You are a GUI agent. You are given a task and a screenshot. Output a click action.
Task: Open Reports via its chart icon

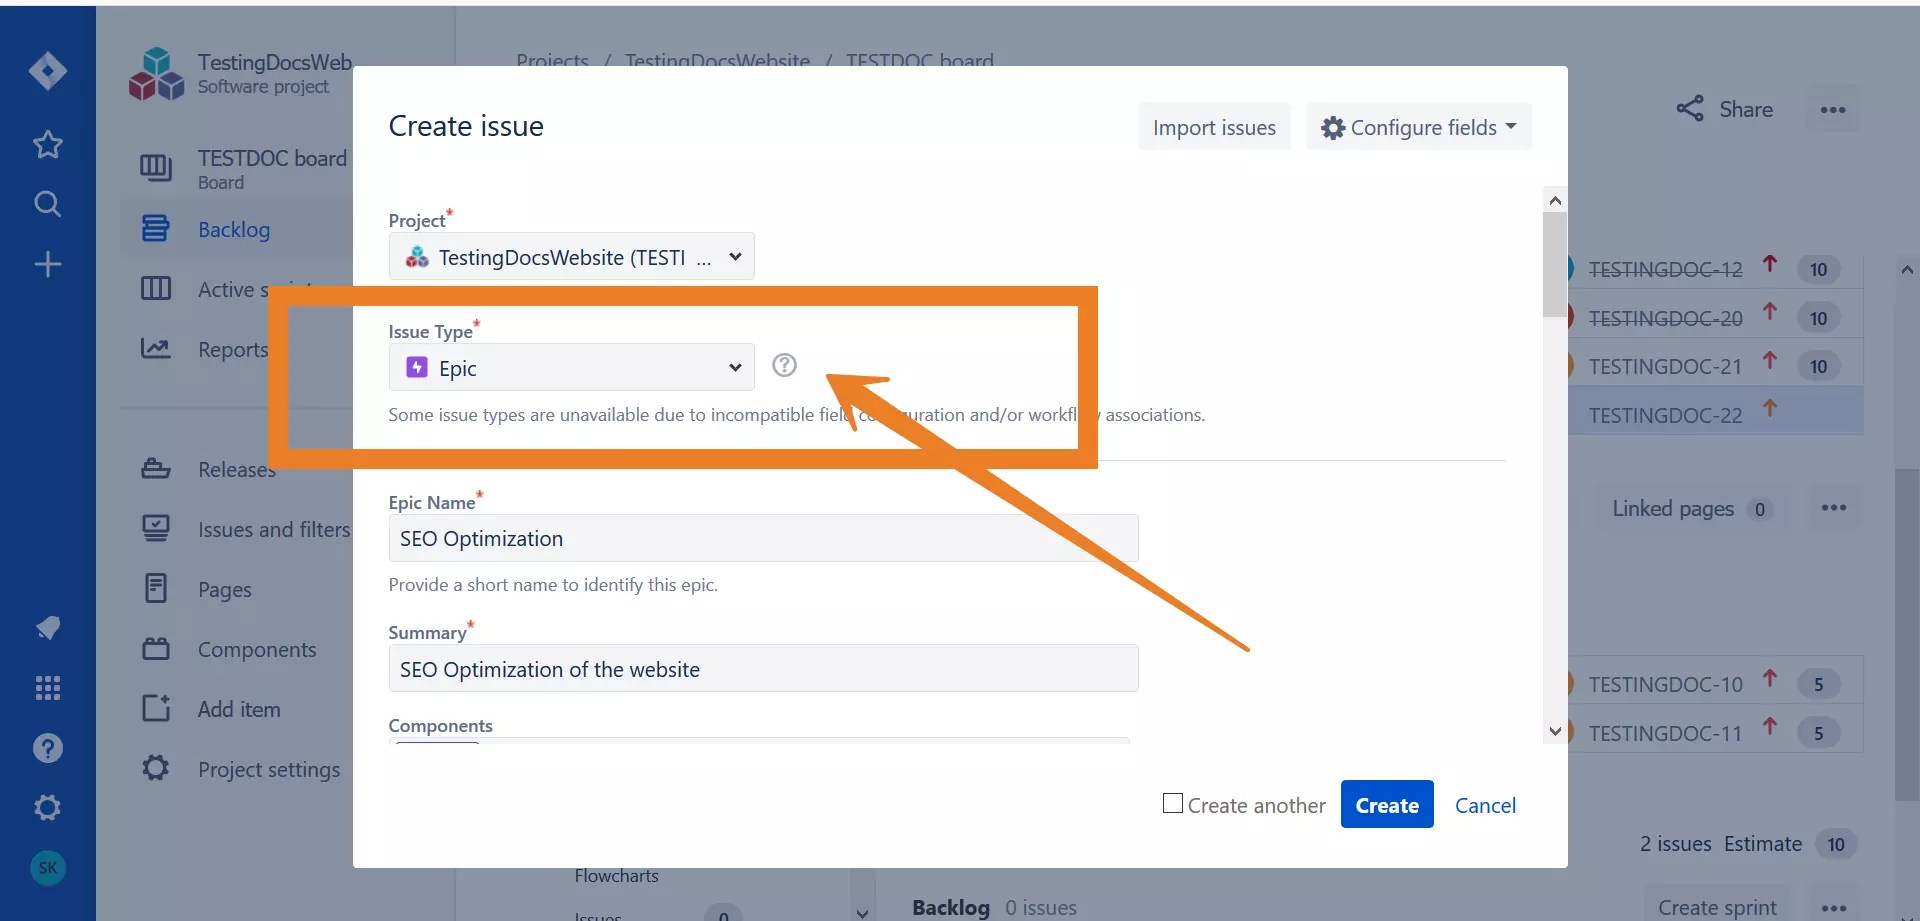(x=157, y=348)
